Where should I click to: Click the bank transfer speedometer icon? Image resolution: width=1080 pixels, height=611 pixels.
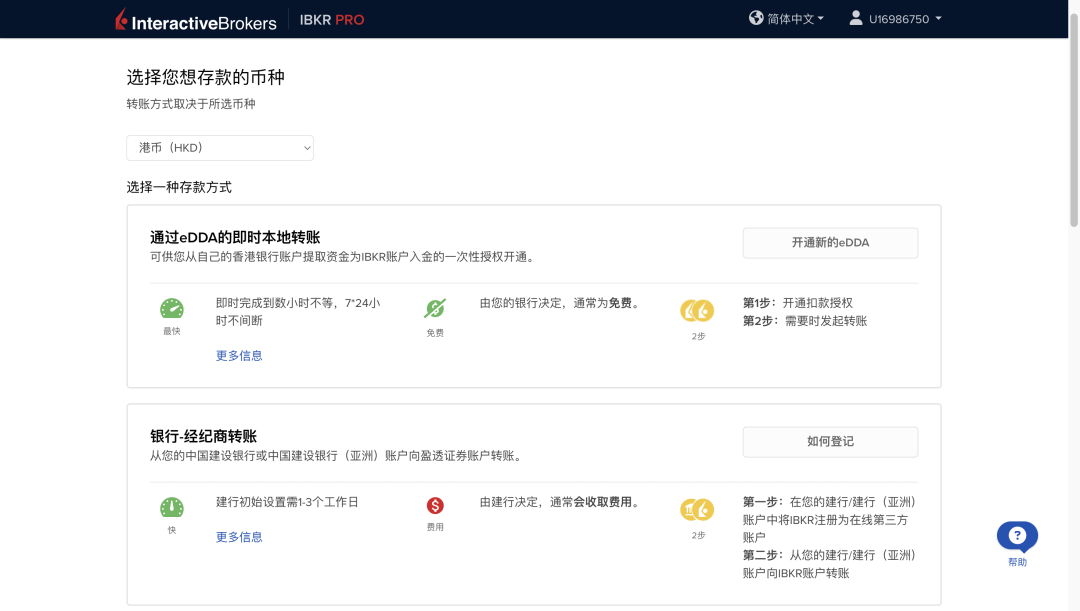[x=172, y=508]
